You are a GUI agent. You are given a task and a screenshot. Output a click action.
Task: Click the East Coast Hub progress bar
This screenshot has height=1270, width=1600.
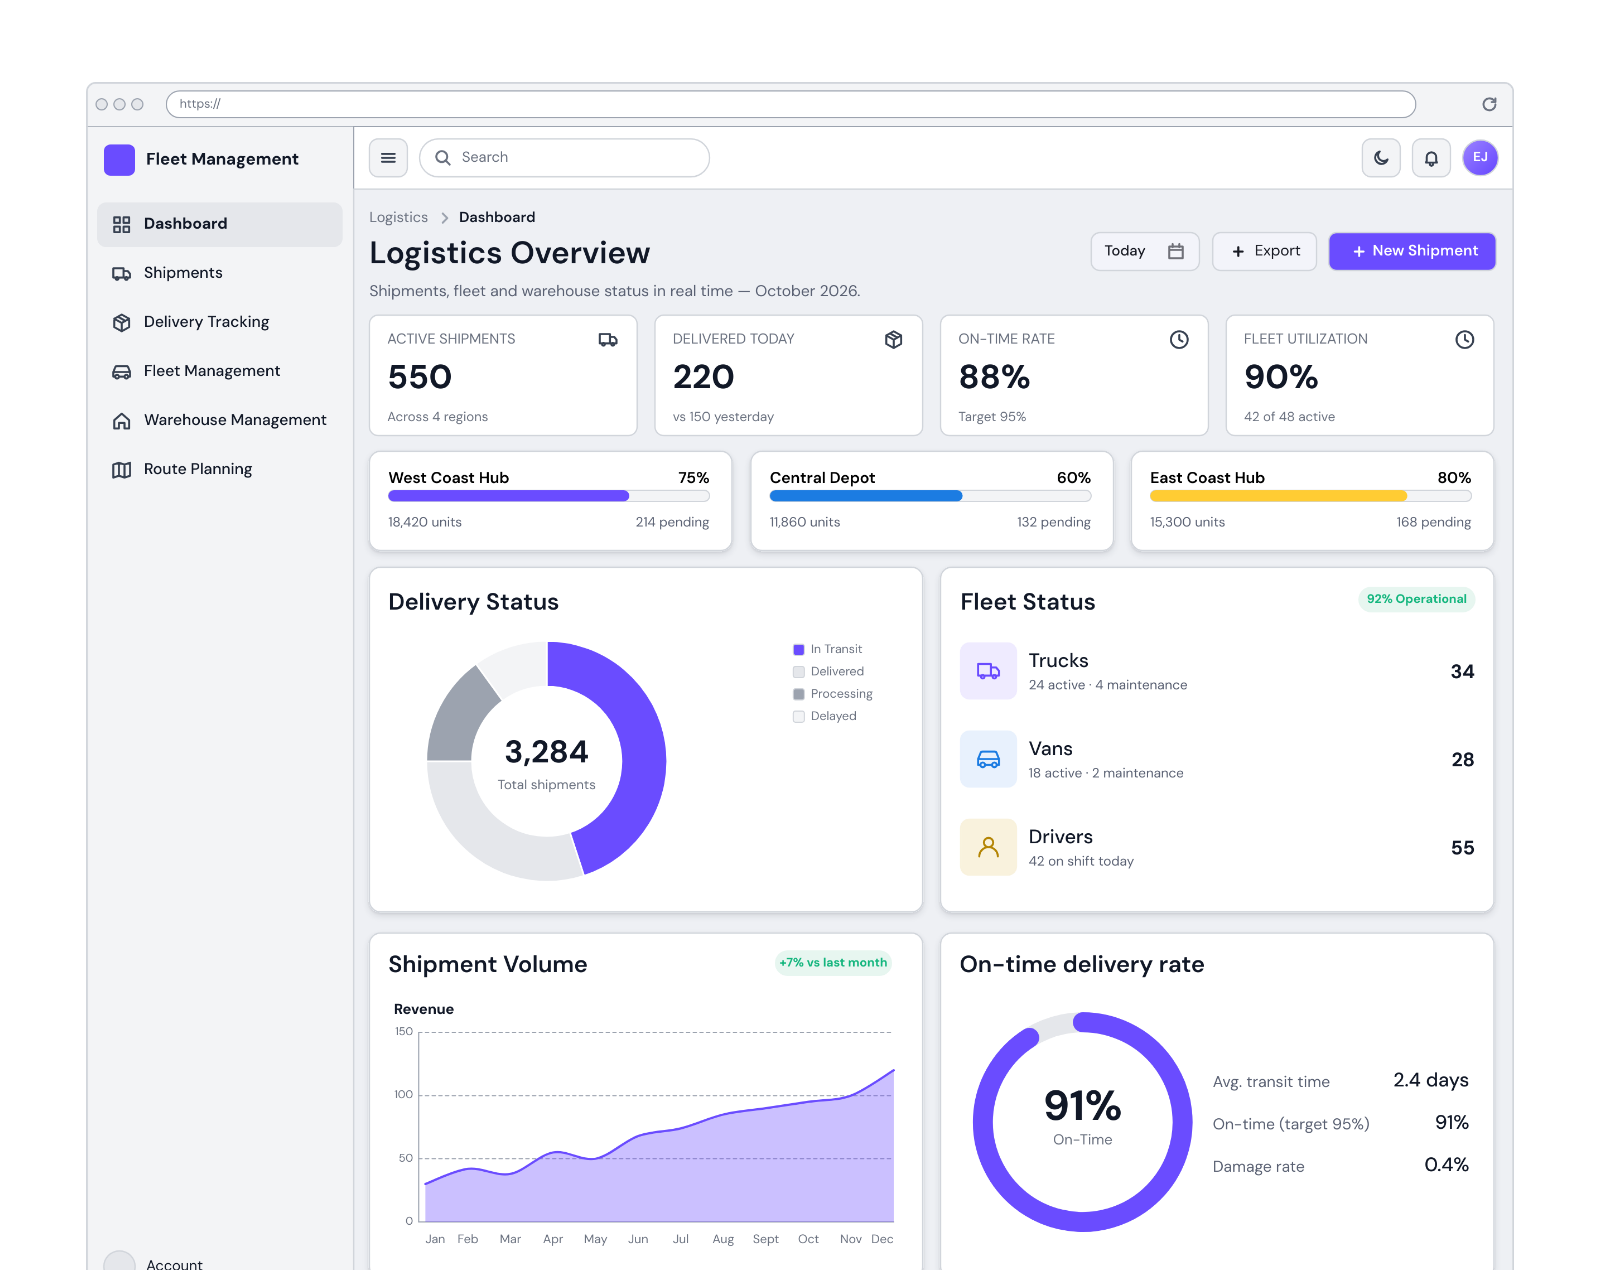pos(1310,496)
